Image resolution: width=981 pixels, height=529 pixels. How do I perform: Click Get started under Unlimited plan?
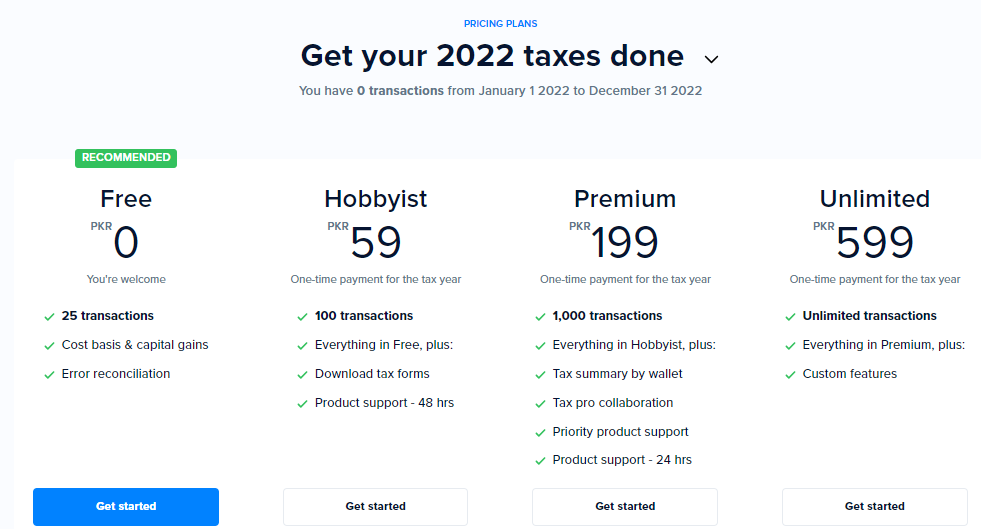(x=875, y=506)
